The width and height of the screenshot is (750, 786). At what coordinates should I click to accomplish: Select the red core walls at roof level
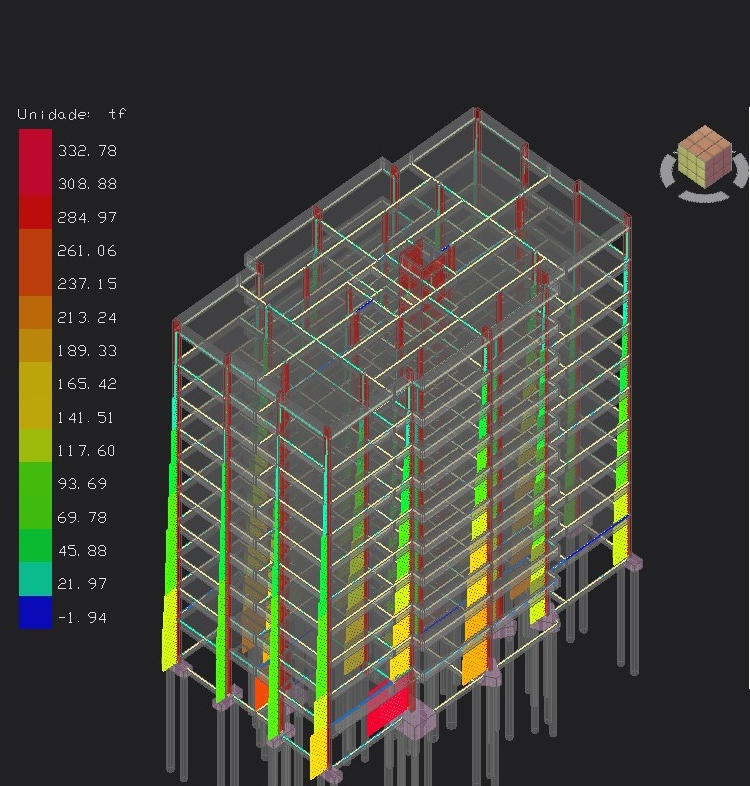[424, 268]
